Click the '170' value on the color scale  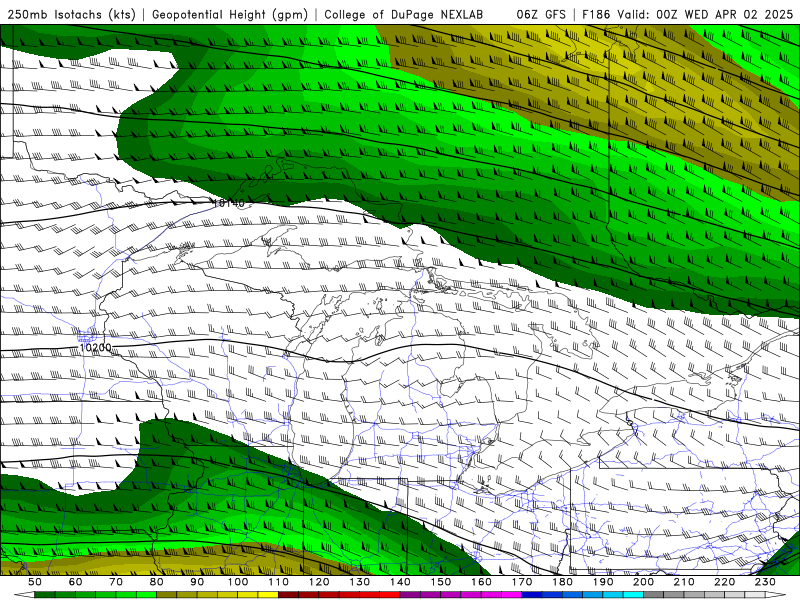521,582
